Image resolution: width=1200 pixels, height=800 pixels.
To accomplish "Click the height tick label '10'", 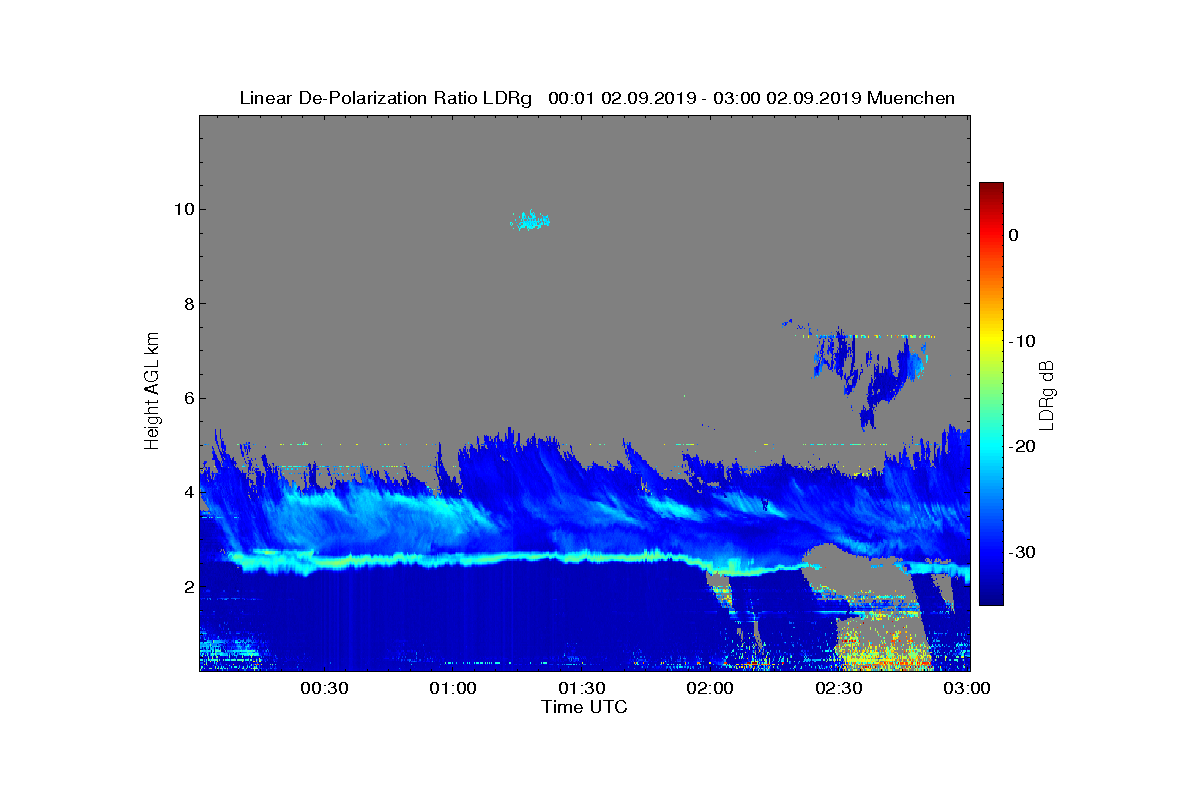I will point(182,209).
